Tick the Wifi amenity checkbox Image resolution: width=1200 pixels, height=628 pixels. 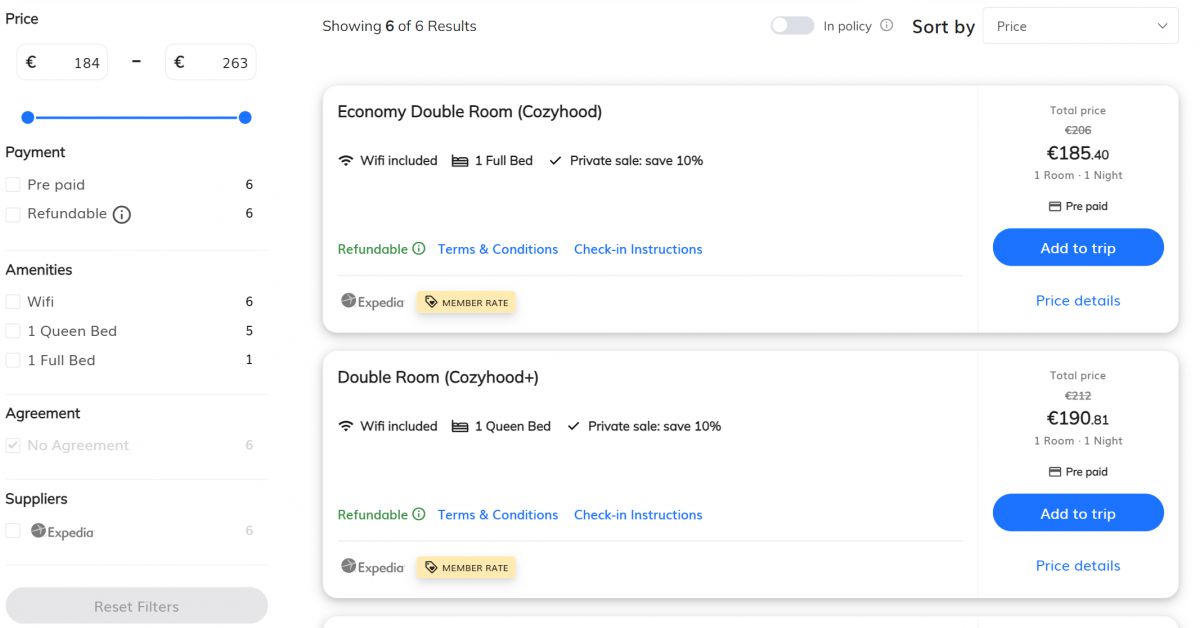13,302
